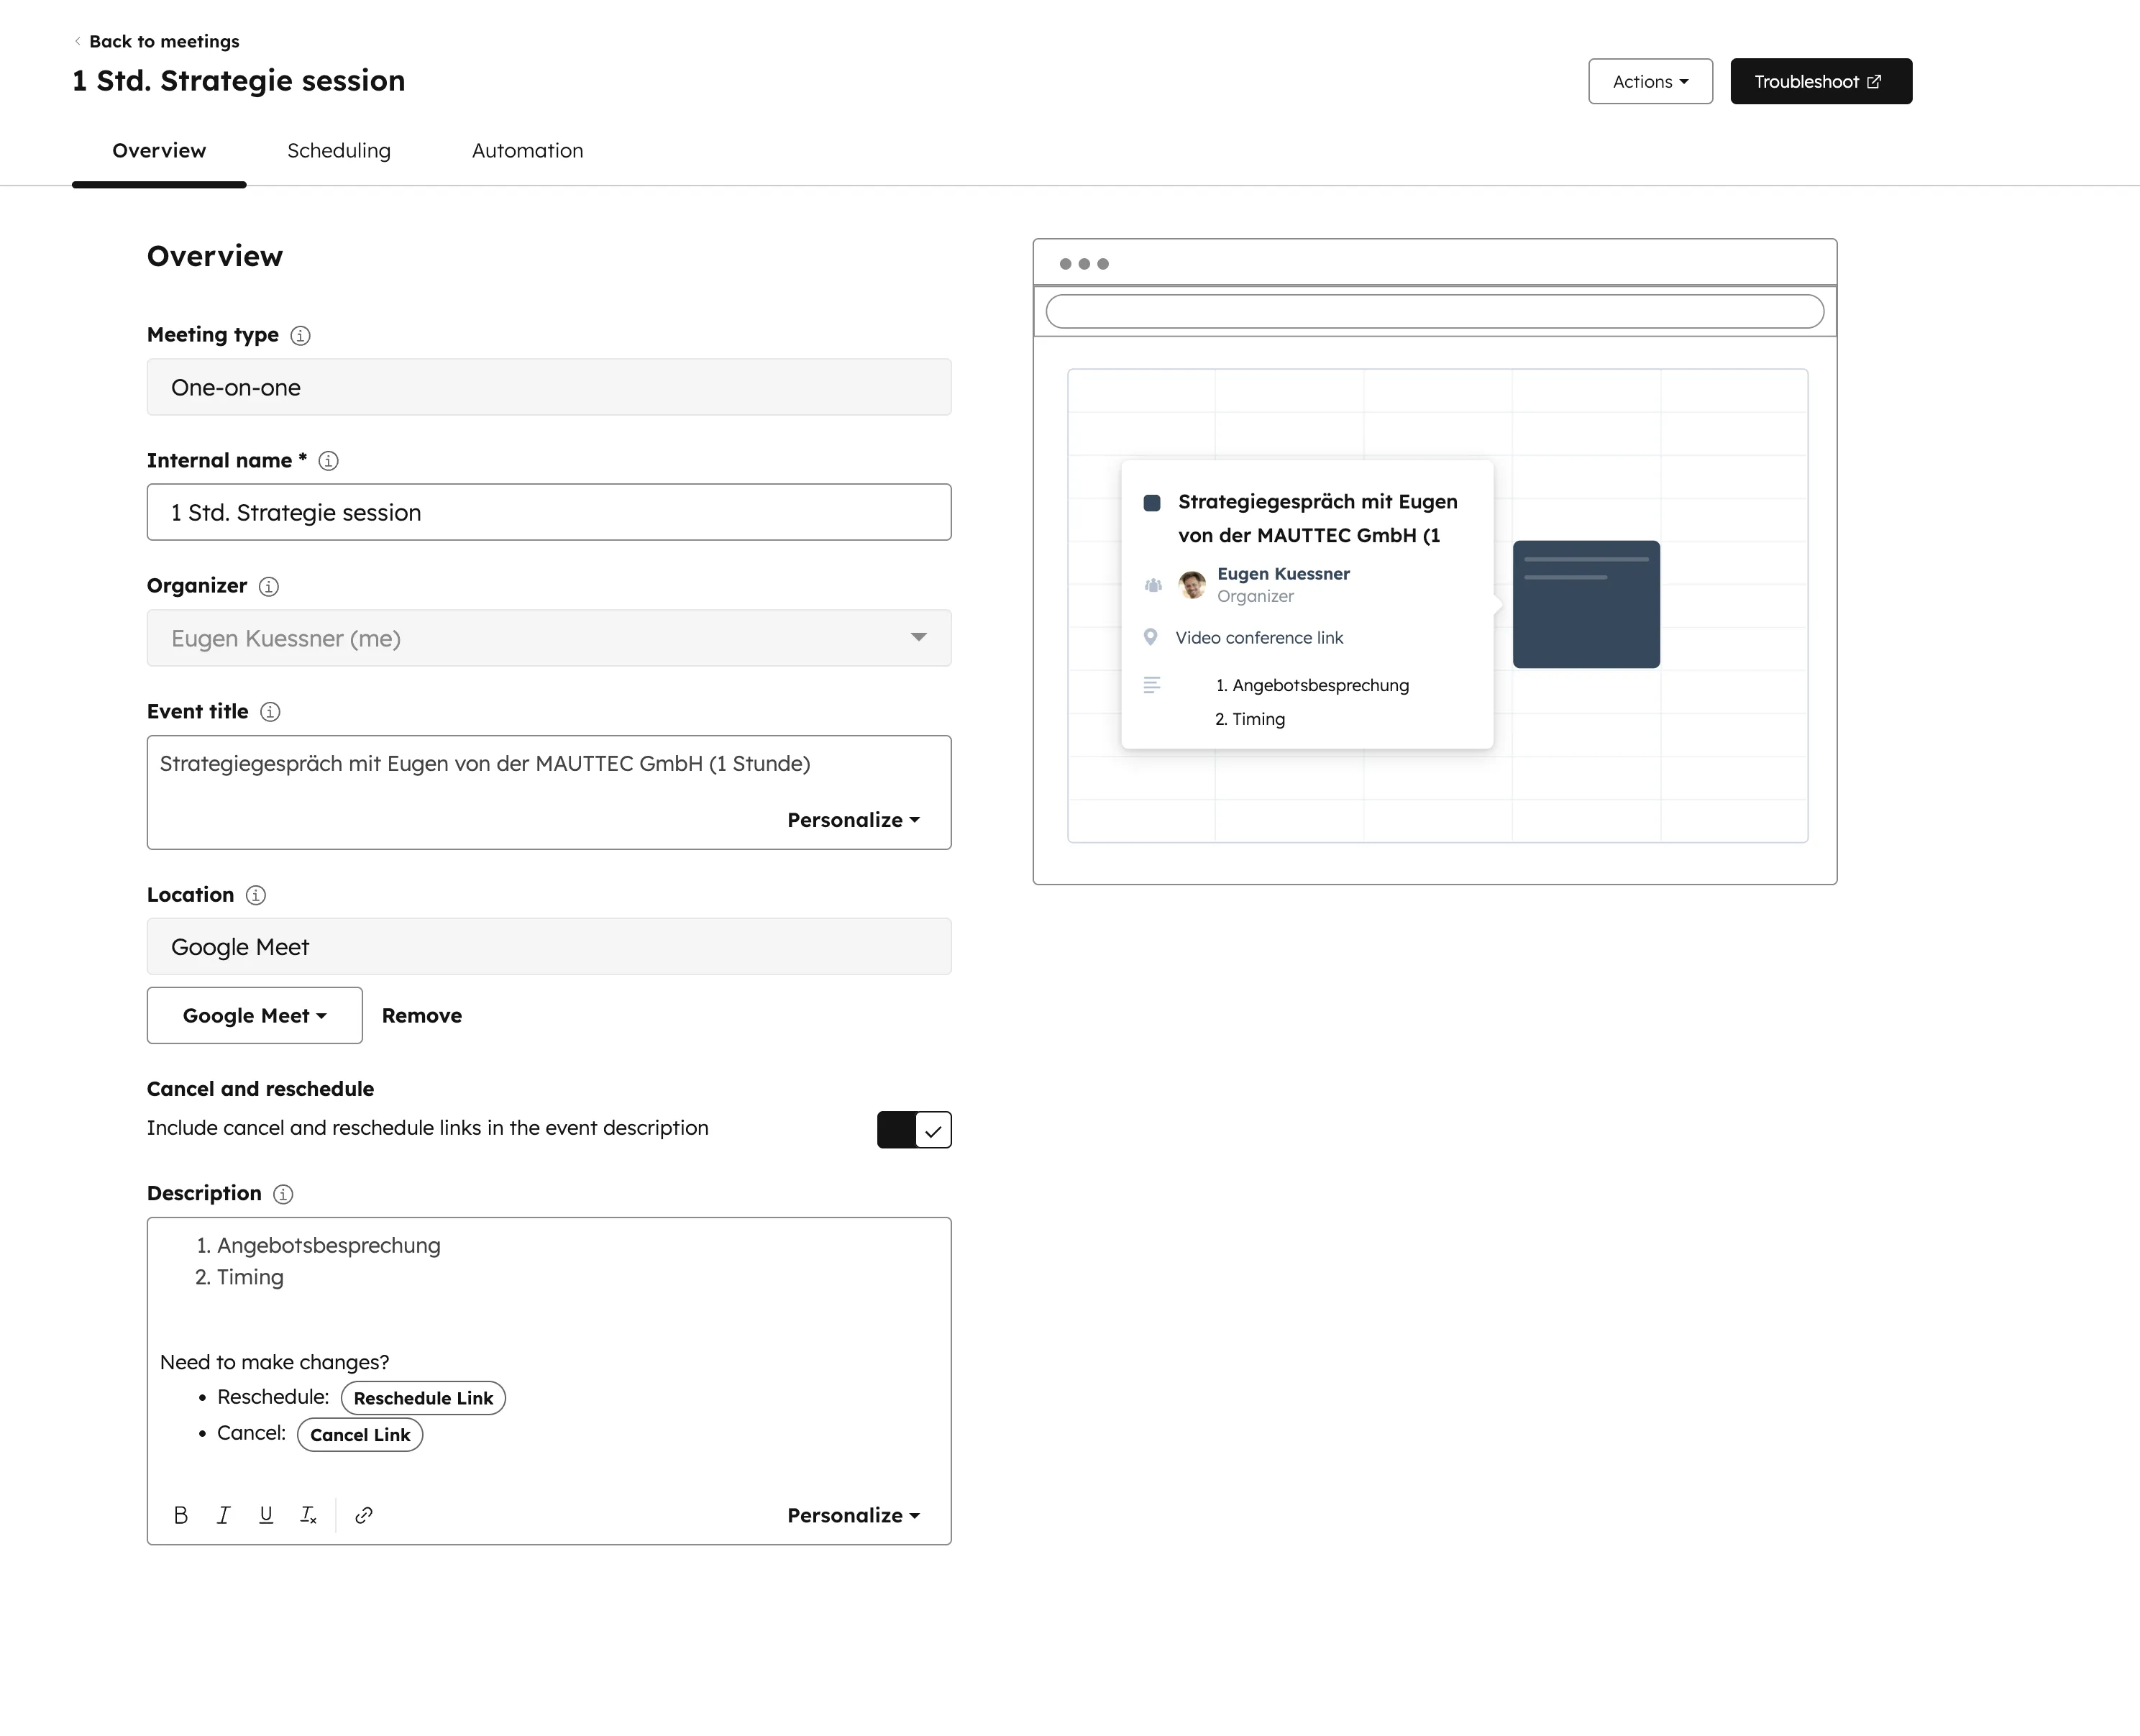Disable cancel and reschedule links toggle
Viewport: 2140px width, 1736px height.
click(x=913, y=1130)
